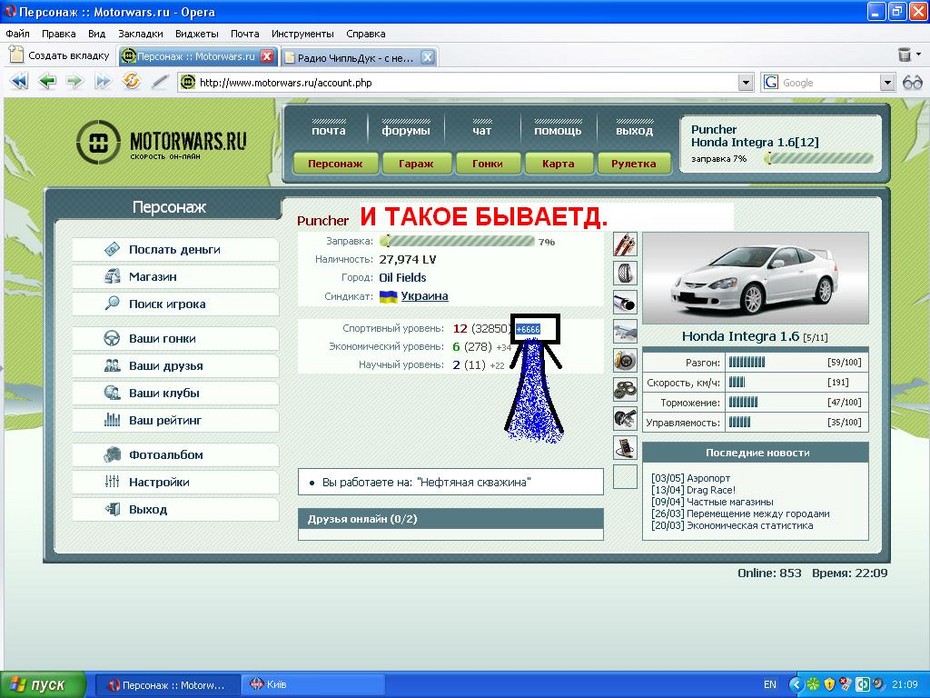Open Ваши гонки sidebar item
This screenshot has height=698, width=930.
click(175, 339)
